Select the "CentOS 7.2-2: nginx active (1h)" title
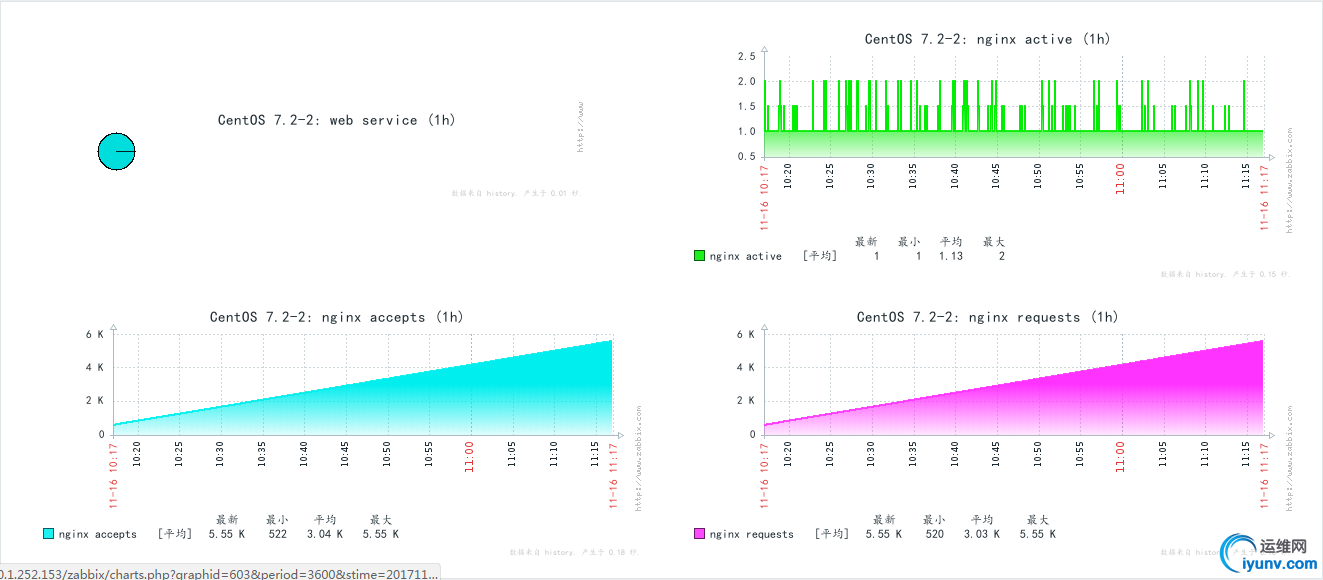The height and width of the screenshot is (580, 1323). 987,39
